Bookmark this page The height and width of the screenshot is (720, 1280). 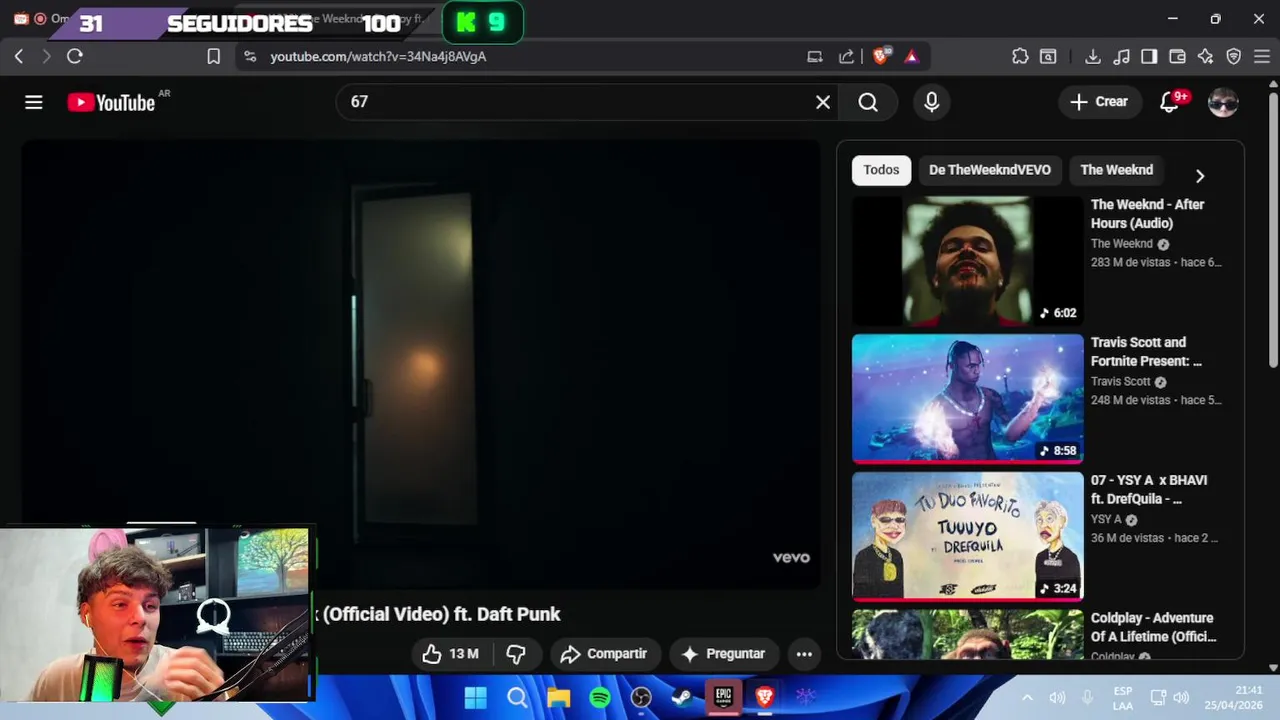coord(213,57)
